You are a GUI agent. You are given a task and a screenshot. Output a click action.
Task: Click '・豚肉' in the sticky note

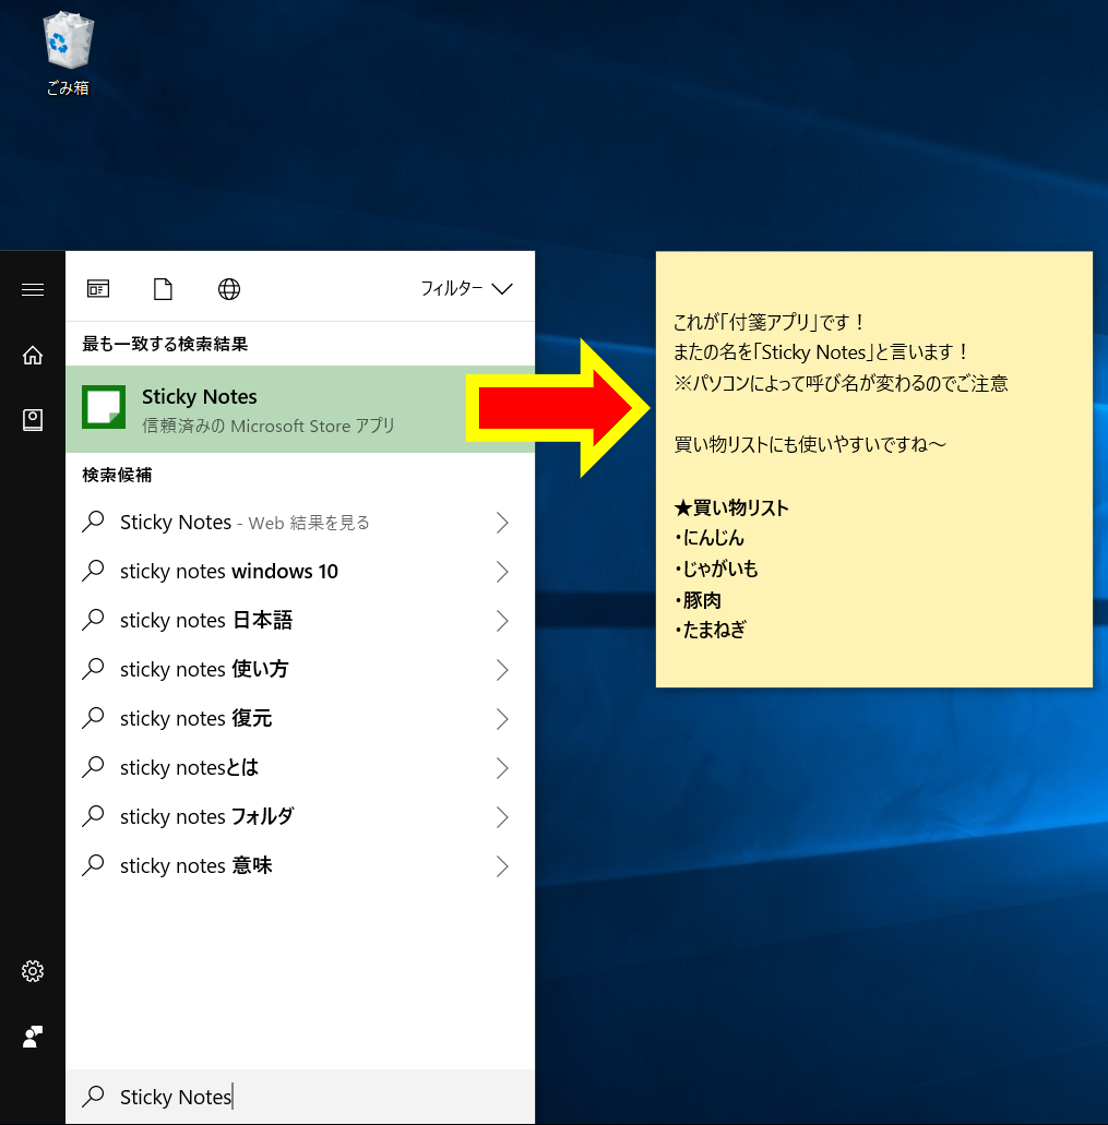click(x=698, y=600)
